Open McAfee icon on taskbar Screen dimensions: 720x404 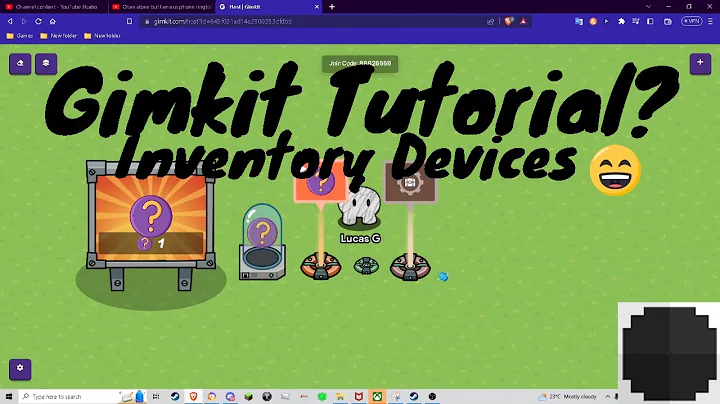pyautogui.click(x=359, y=396)
